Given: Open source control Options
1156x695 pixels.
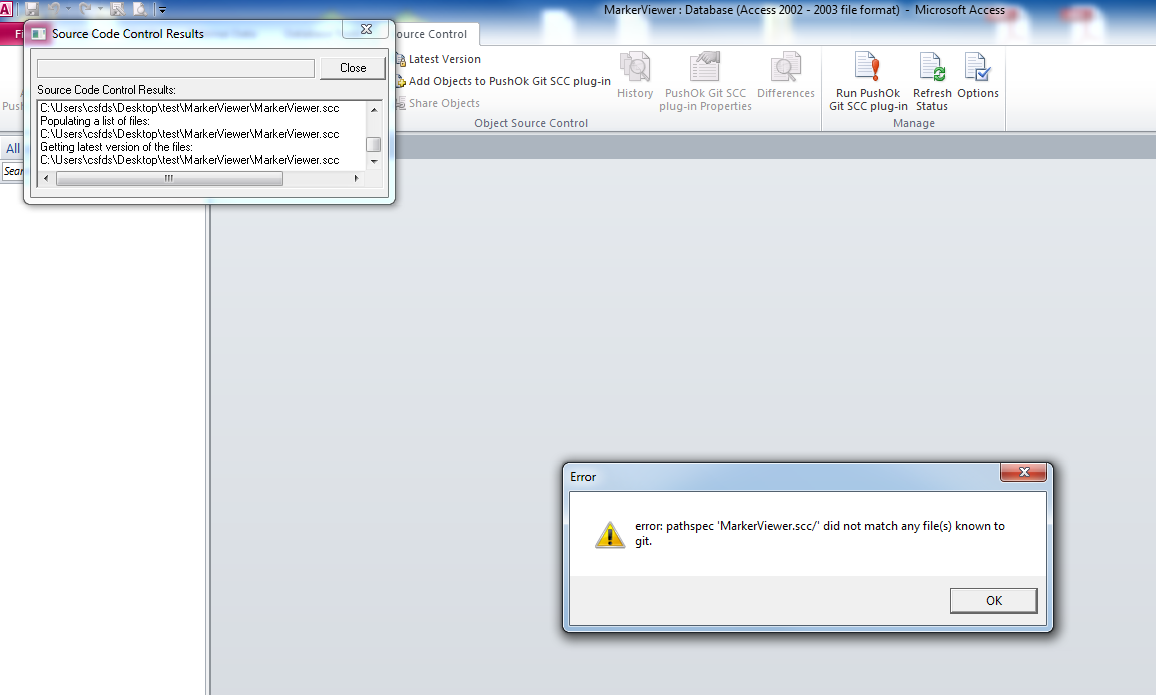Looking at the screenshot, I should pos(977,78).
